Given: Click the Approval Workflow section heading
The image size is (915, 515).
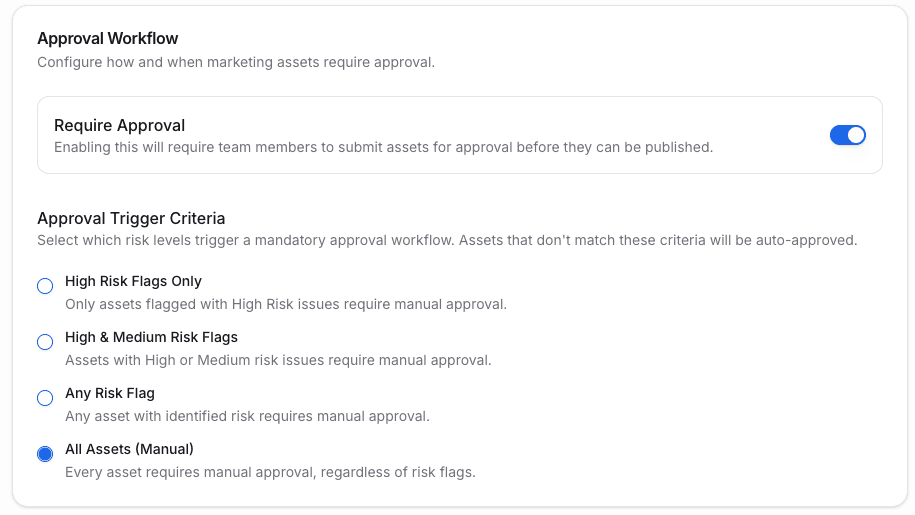Looking at the screenshot, I should pos(107,39).
